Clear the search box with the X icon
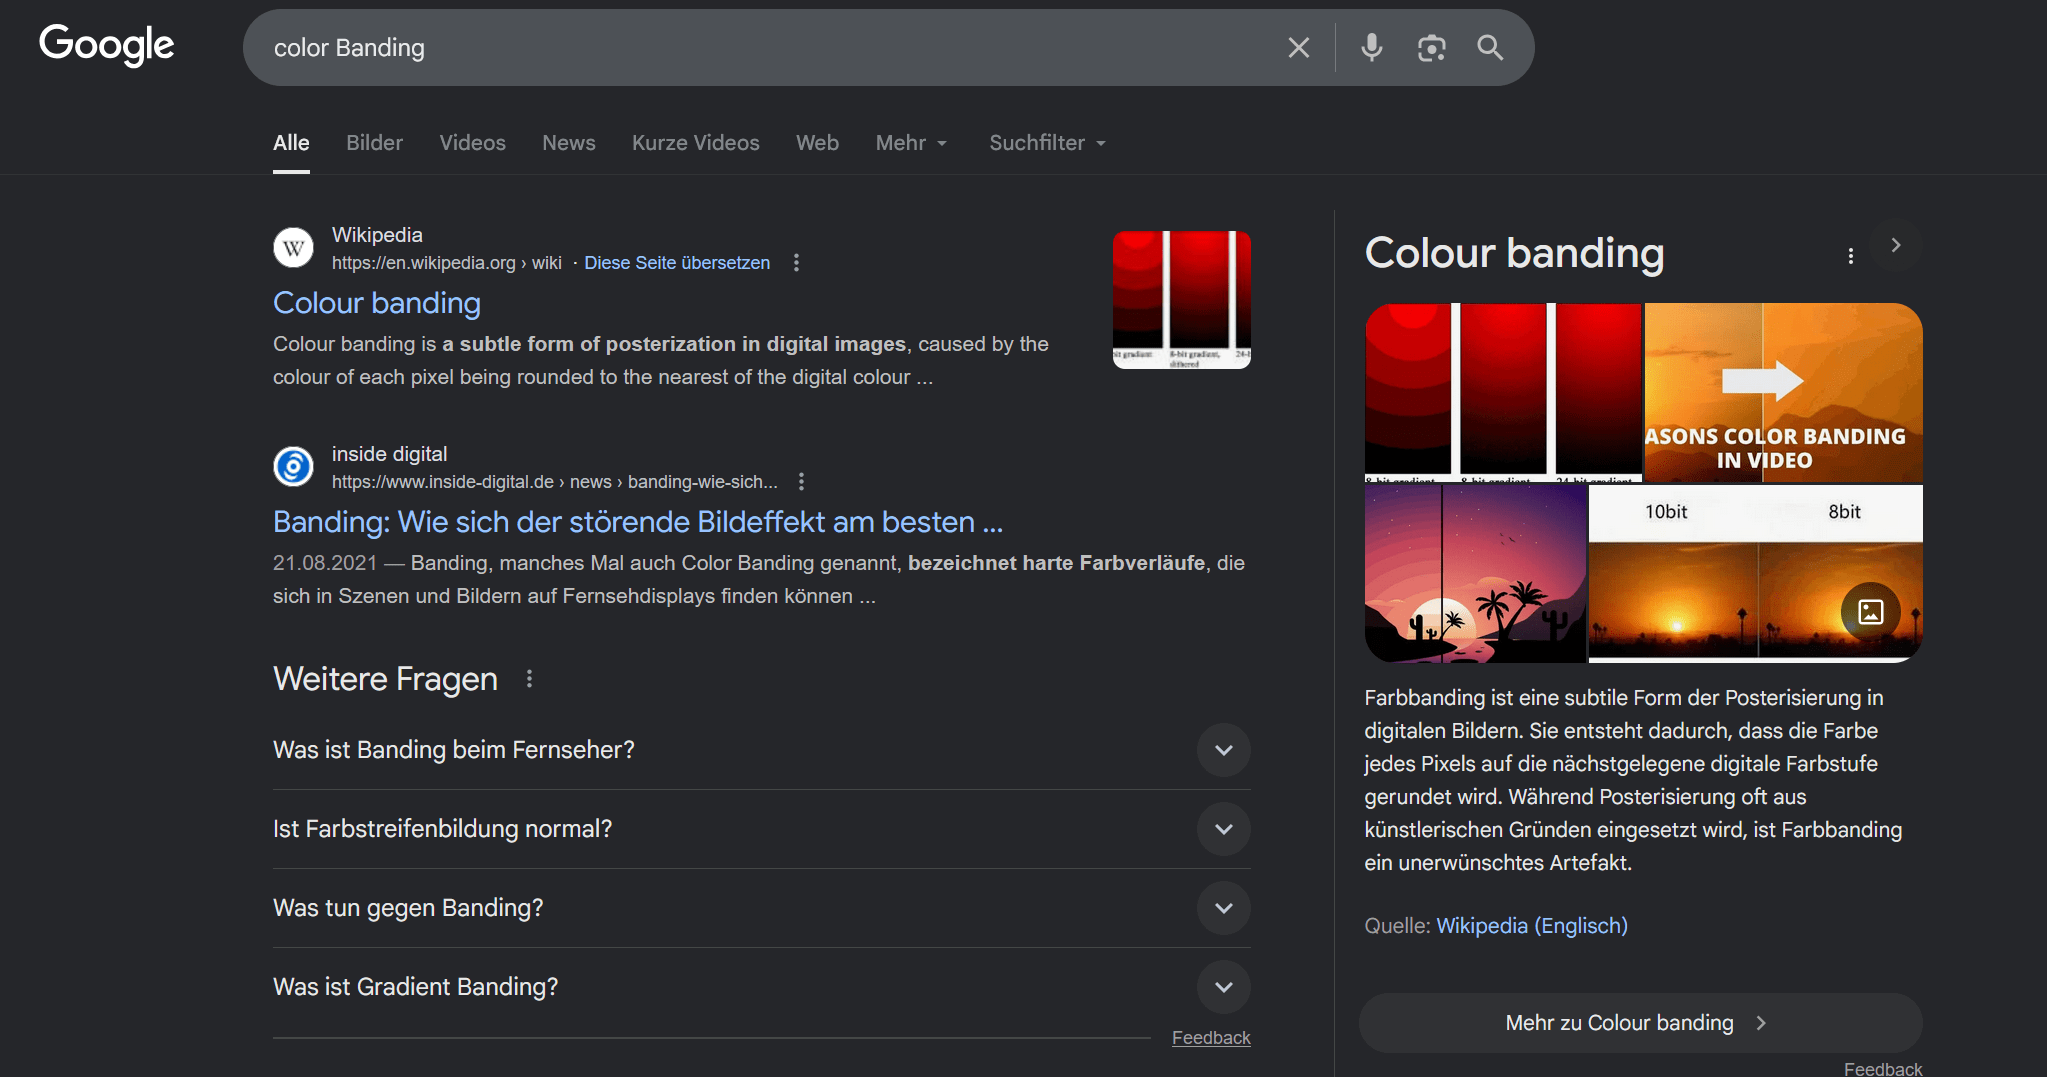The image size is (2047, 1077). (x=1299, y=48)
